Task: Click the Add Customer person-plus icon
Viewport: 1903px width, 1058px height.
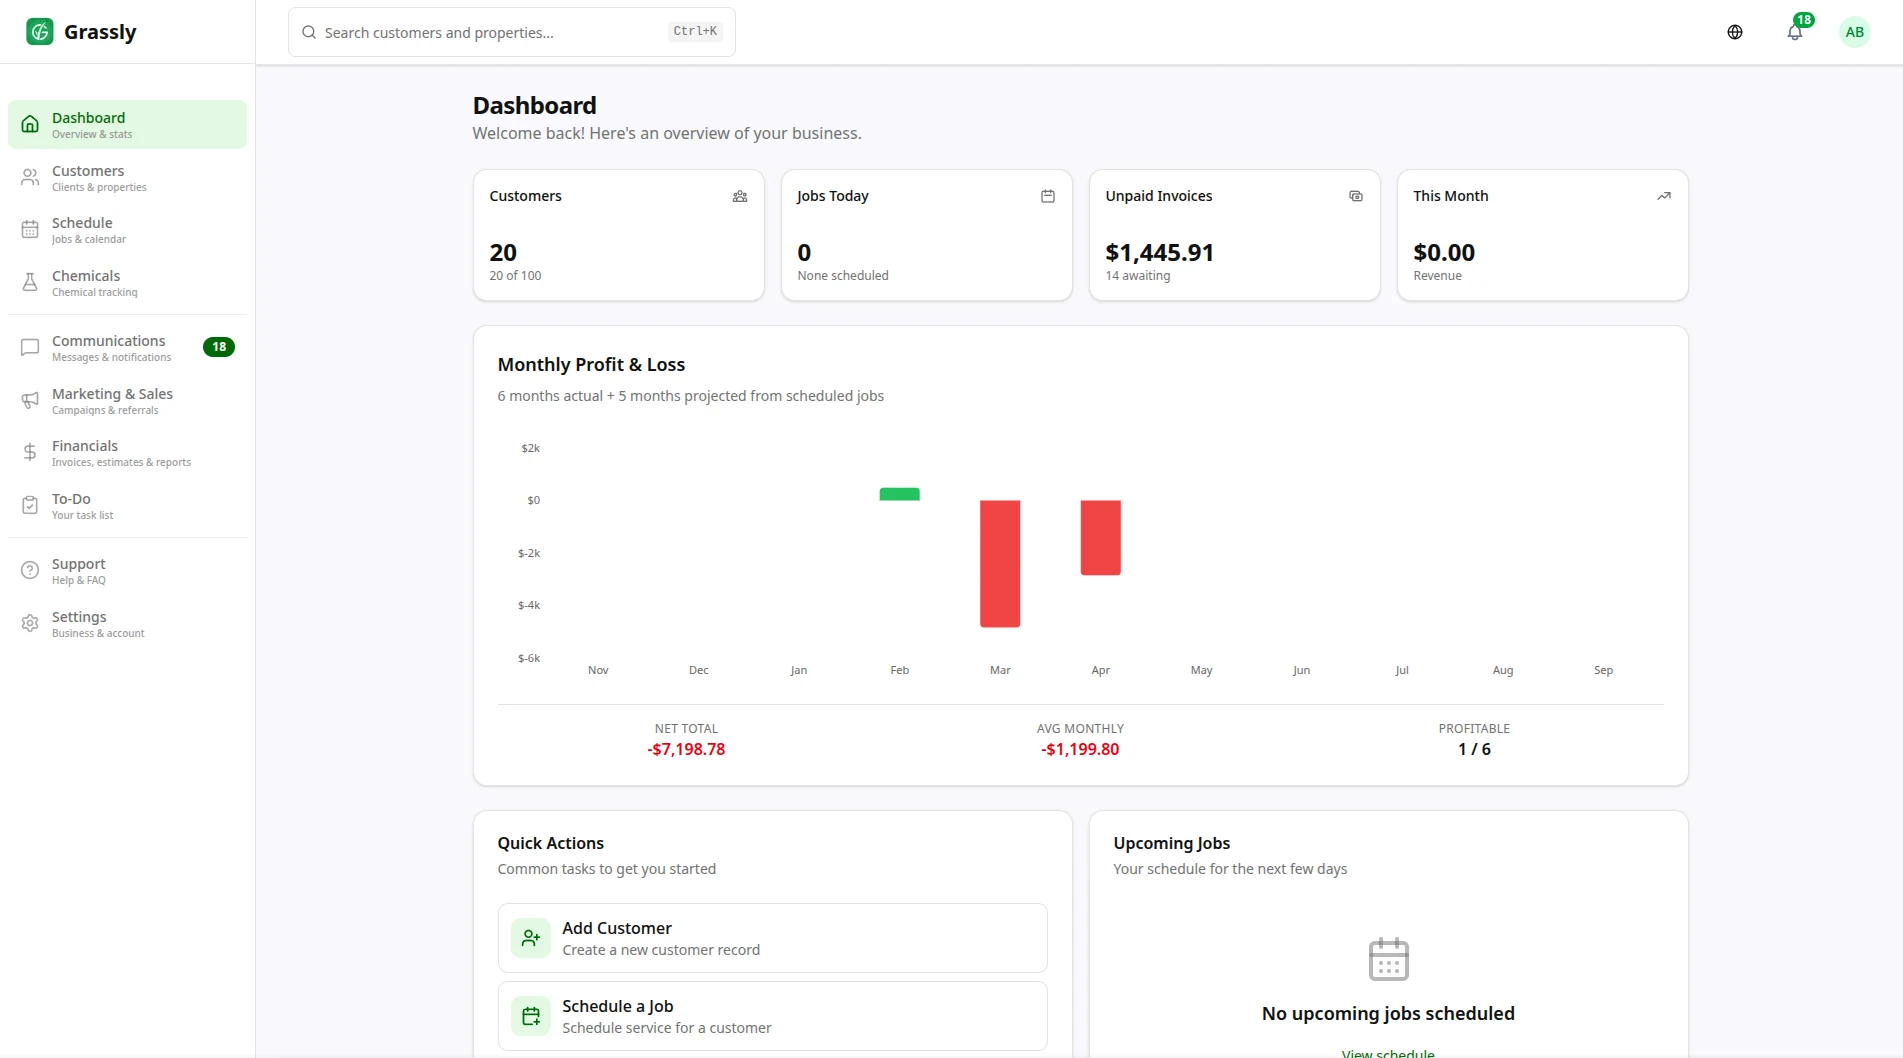Action: [x=531, y=938]
